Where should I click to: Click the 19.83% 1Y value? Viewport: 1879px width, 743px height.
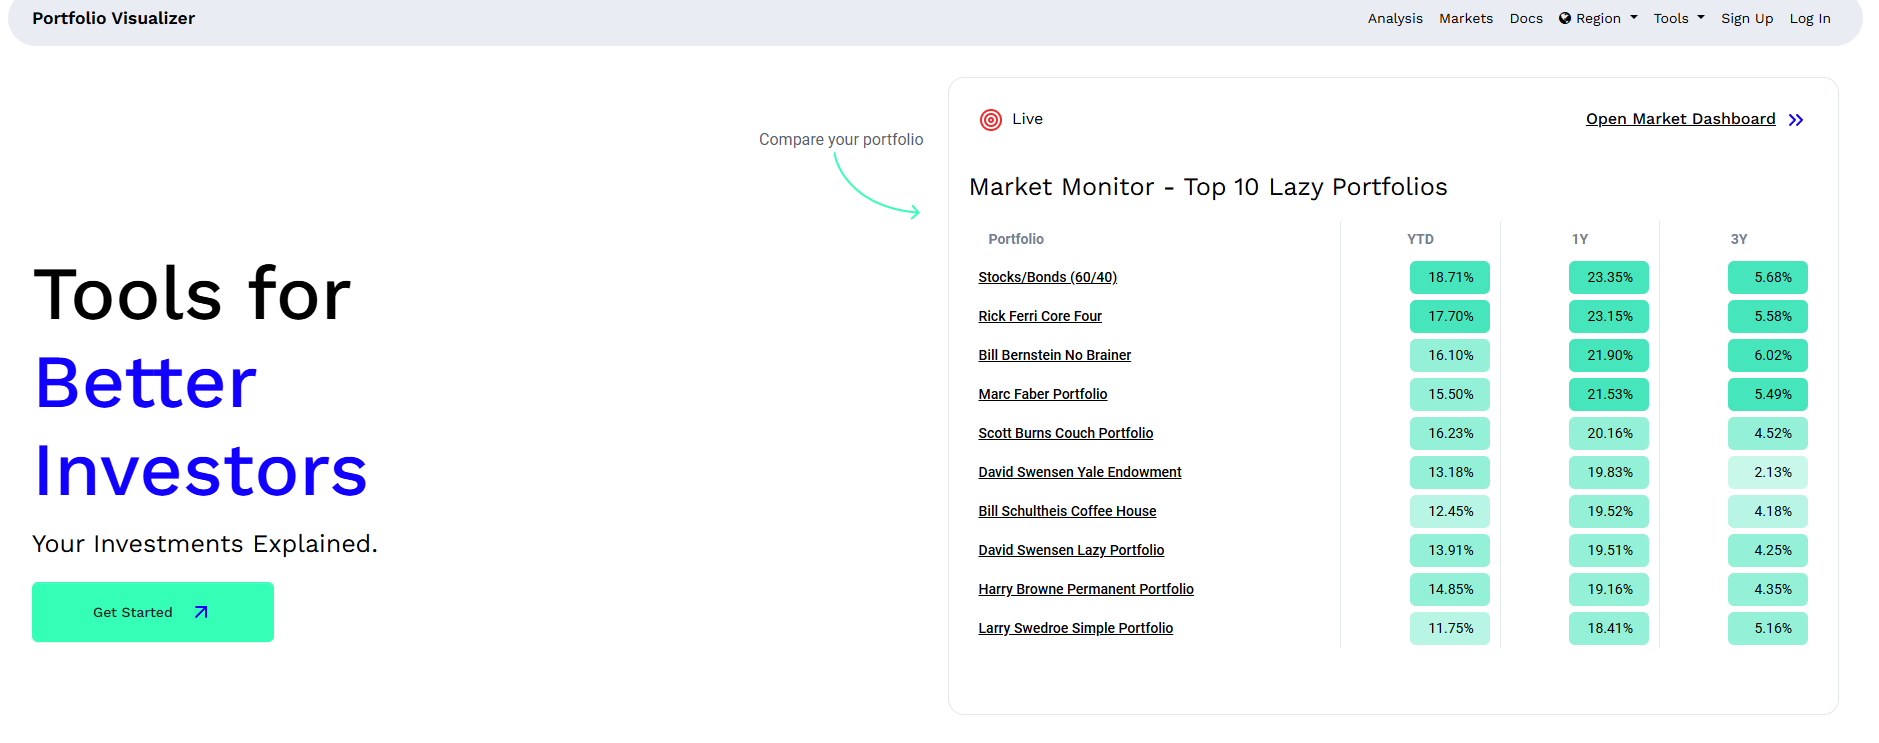point(1609,472)
